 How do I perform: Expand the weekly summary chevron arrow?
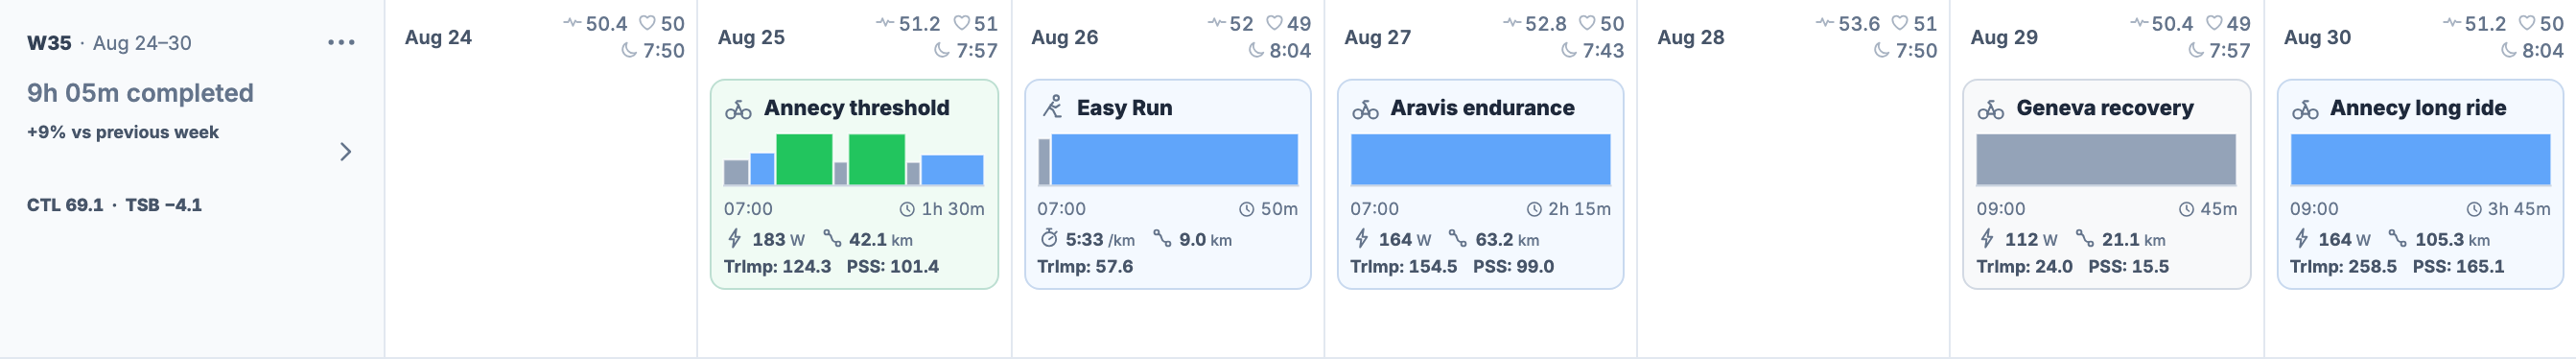point(346,152)
